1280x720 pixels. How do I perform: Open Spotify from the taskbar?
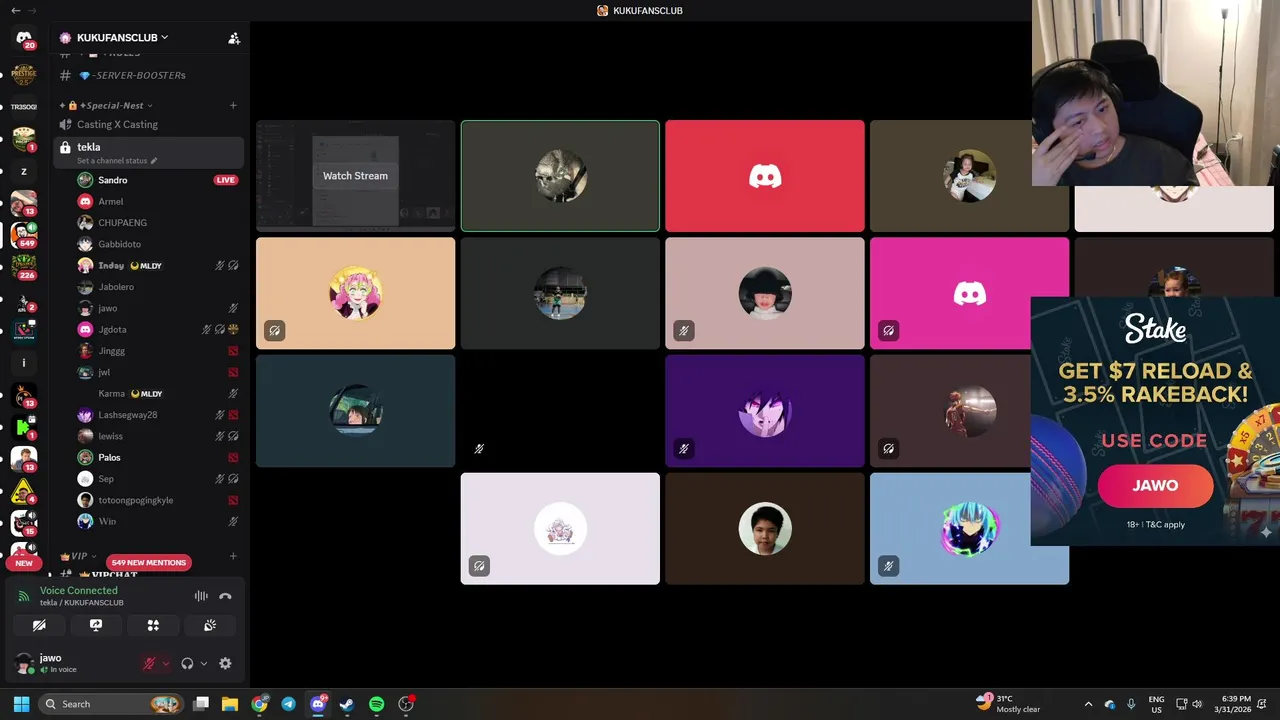(376, 704)
